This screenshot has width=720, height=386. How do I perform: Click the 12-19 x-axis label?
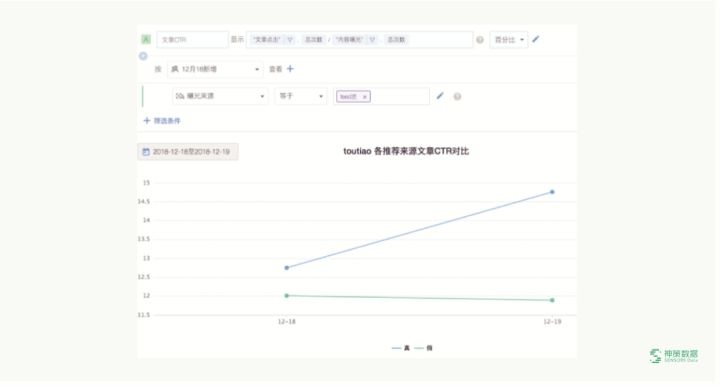[552, 322]
